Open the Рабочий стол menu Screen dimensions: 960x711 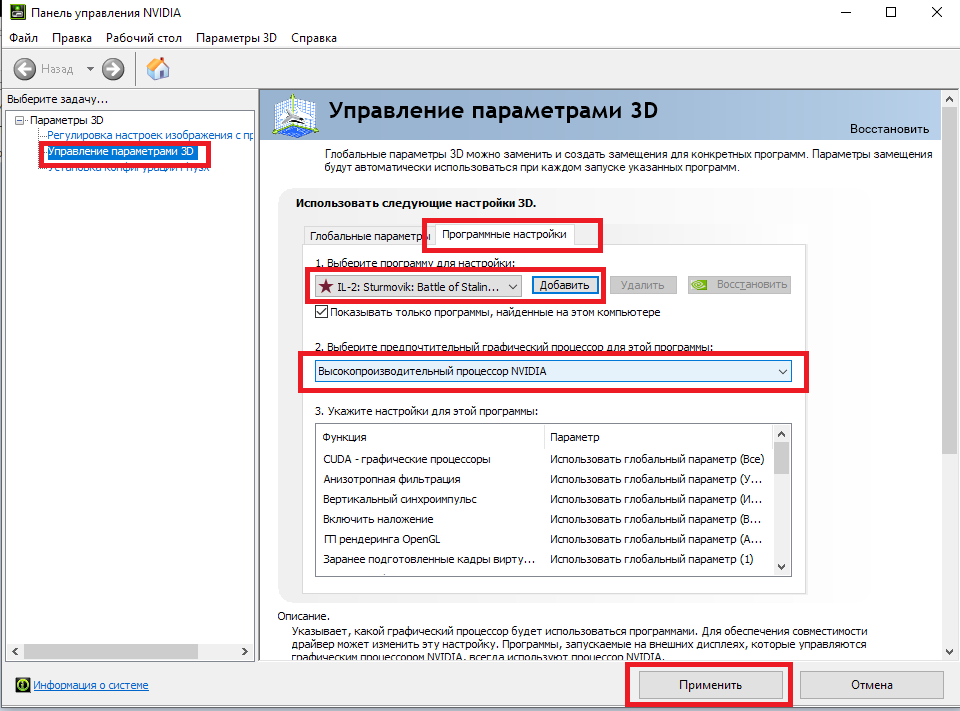tap(144, 38)
